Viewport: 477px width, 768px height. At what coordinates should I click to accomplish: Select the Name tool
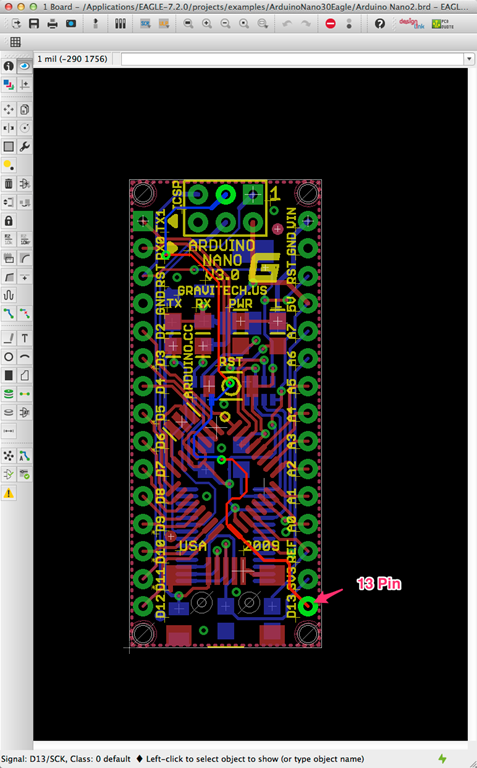click(9, 240)
